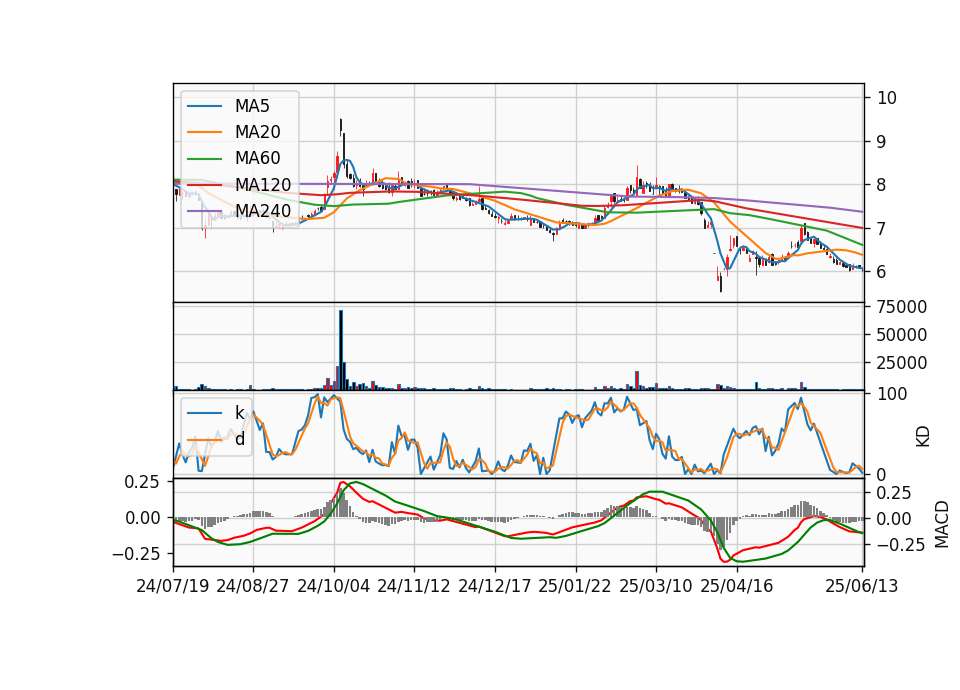This screenshot has width=960, height=690.
Task: Select the k label in KD legend
Action: (239, 413)
